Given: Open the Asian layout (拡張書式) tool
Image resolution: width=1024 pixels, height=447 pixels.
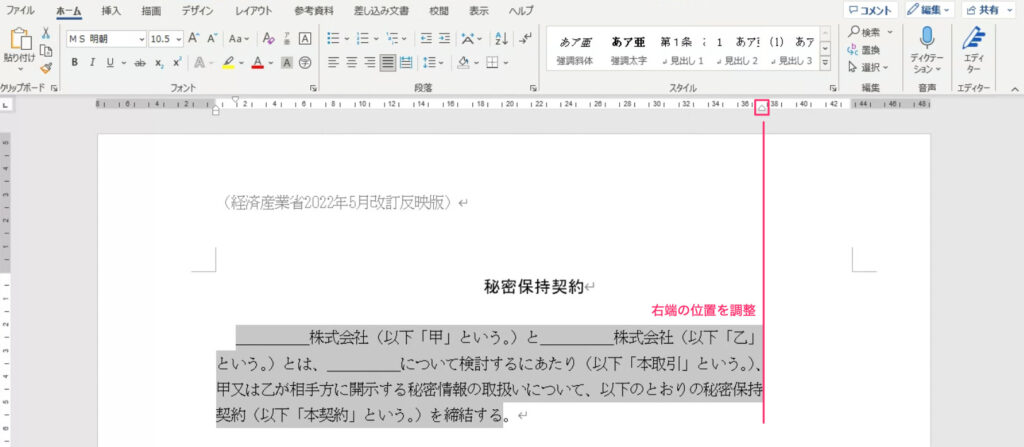Looking at the screenshot, I should pos(471,39).
